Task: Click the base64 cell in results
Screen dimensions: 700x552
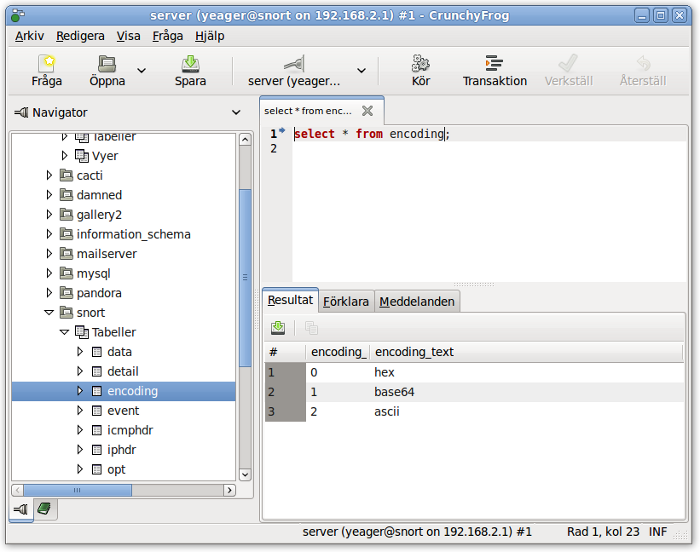Action: (394, 392)
